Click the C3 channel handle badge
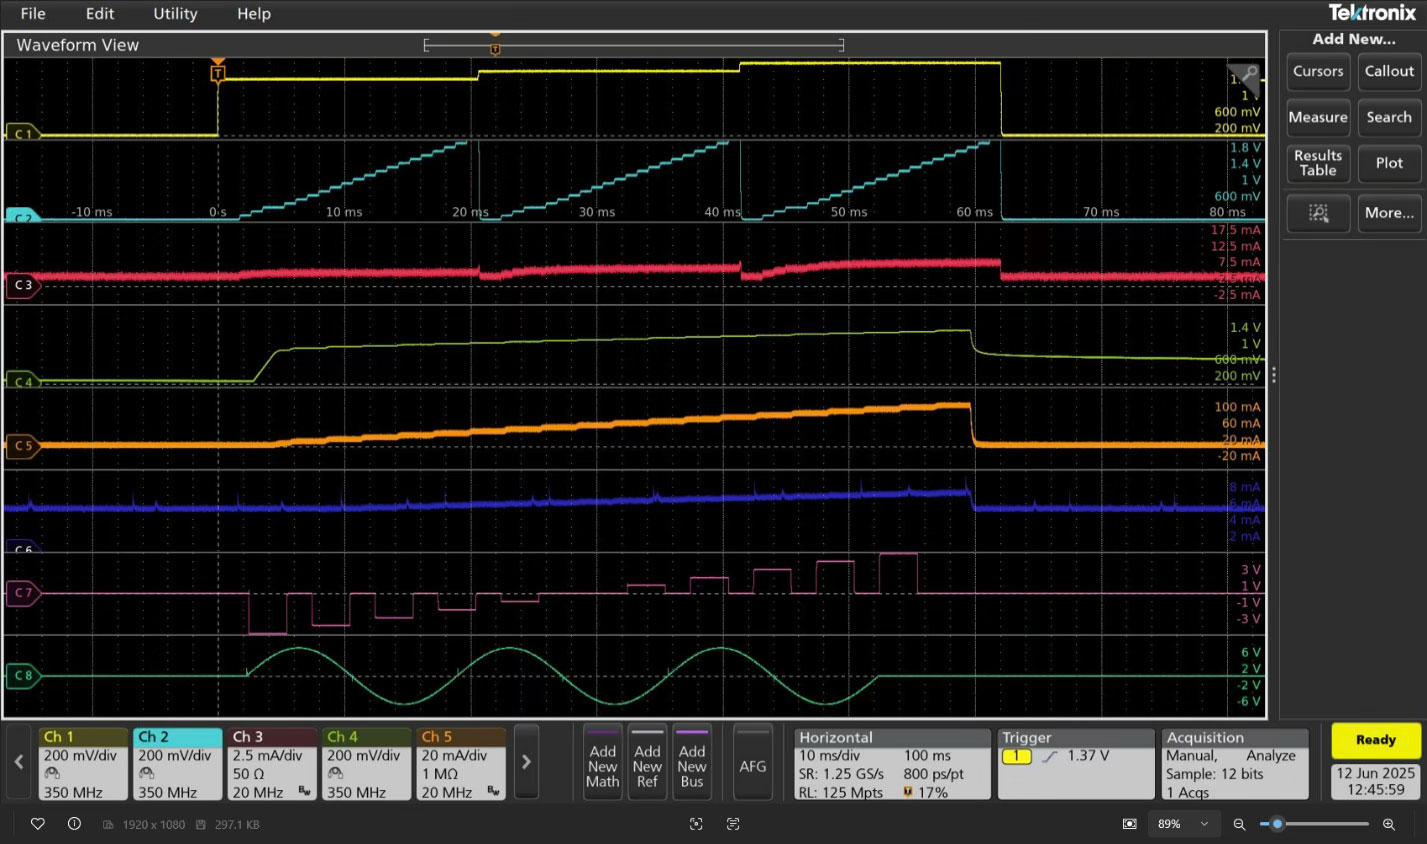Image resolution: width=1427 pixels, height=844 pixels. click(x=23, y=285)
